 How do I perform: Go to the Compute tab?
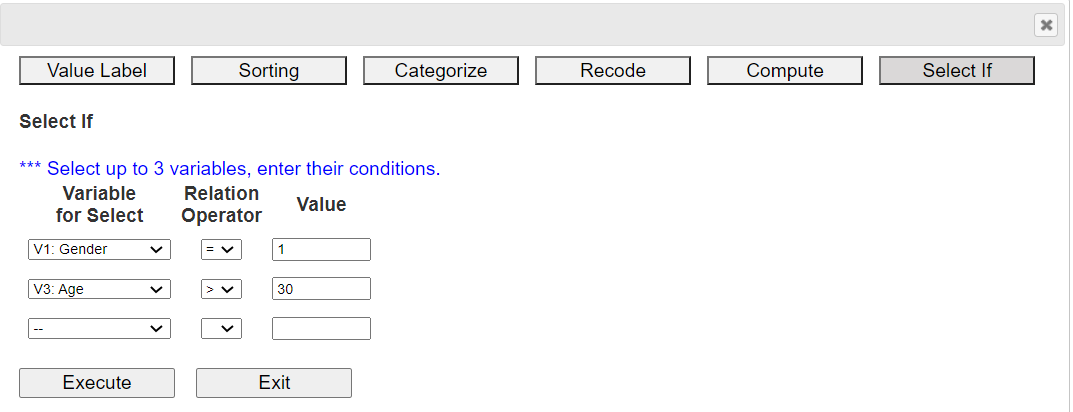point(785,70)
